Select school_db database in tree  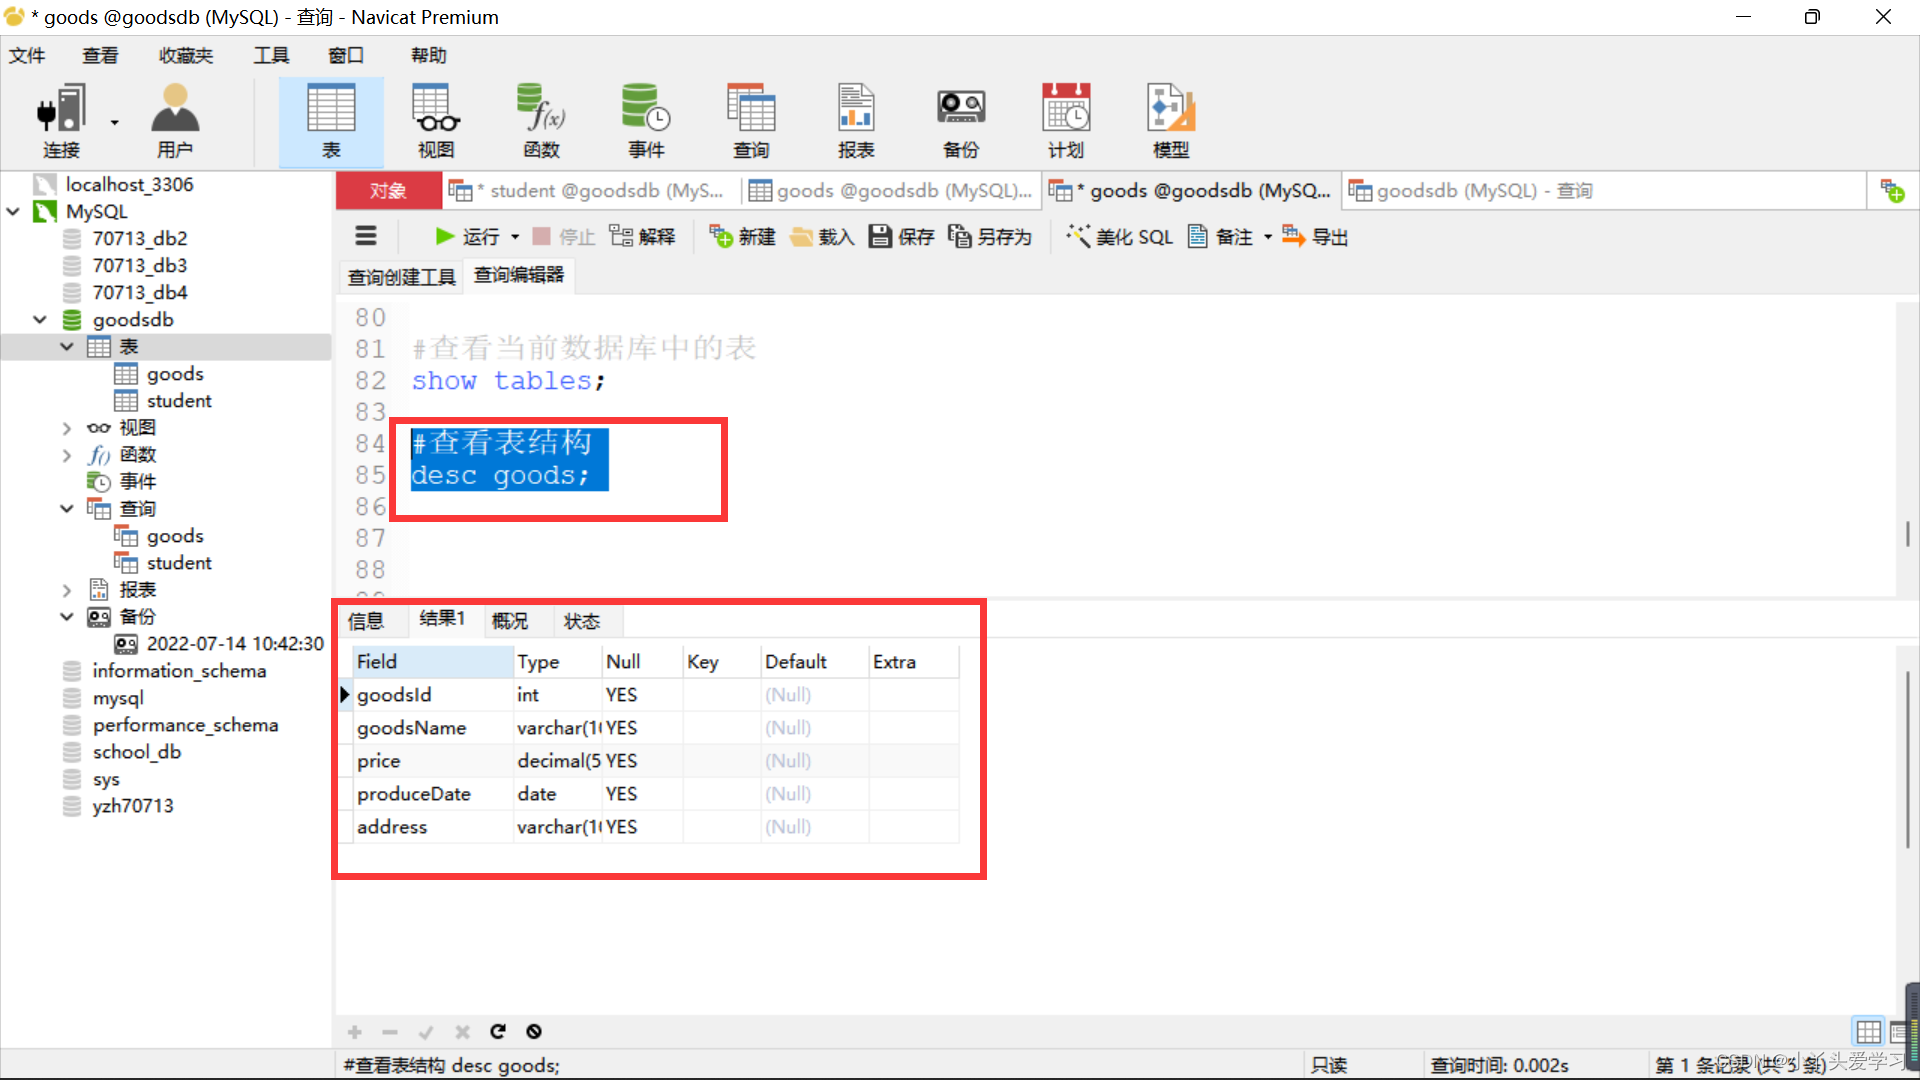[136, 752]
